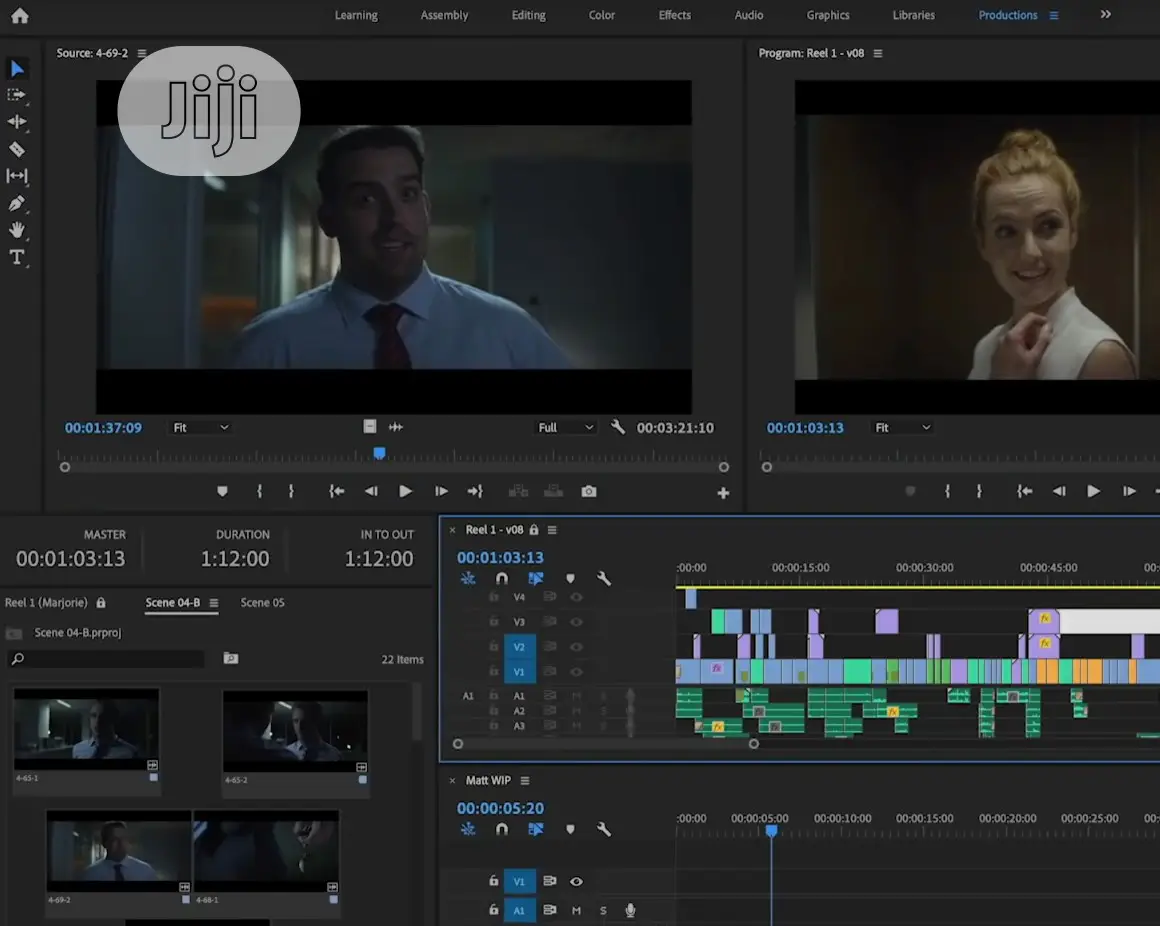Switch to Color workspace

pos(601,15)
